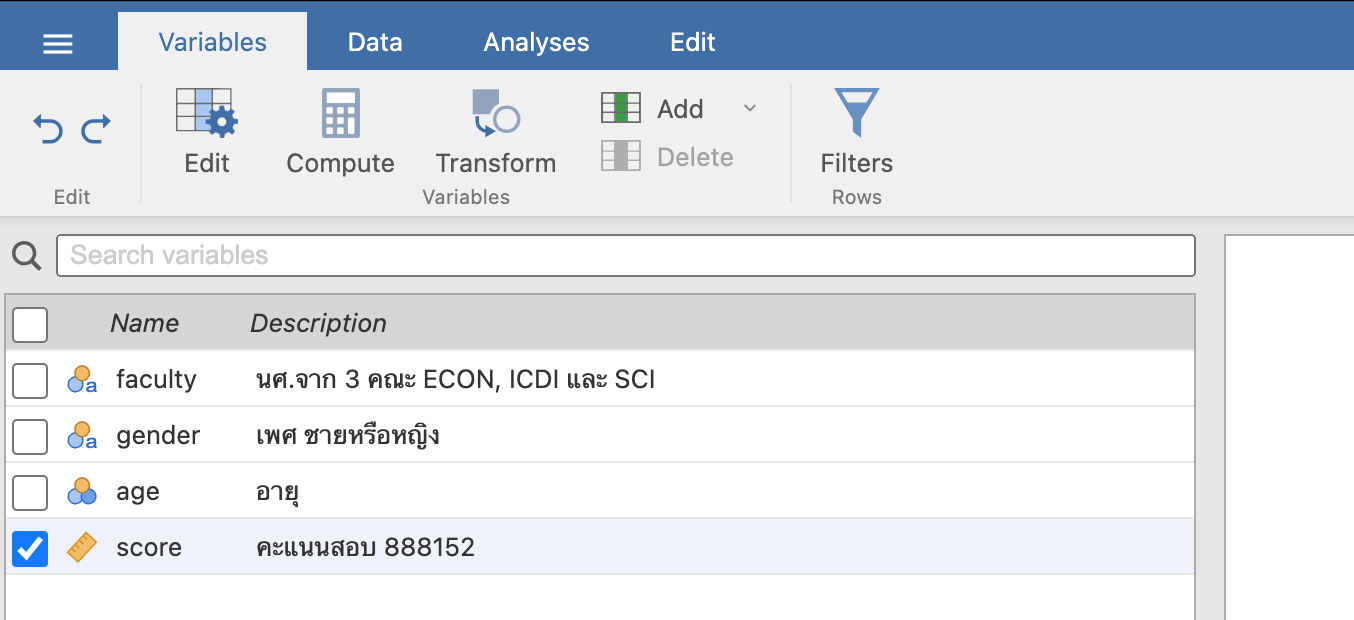Tick the gender variable checkbox

pos(30,436)
